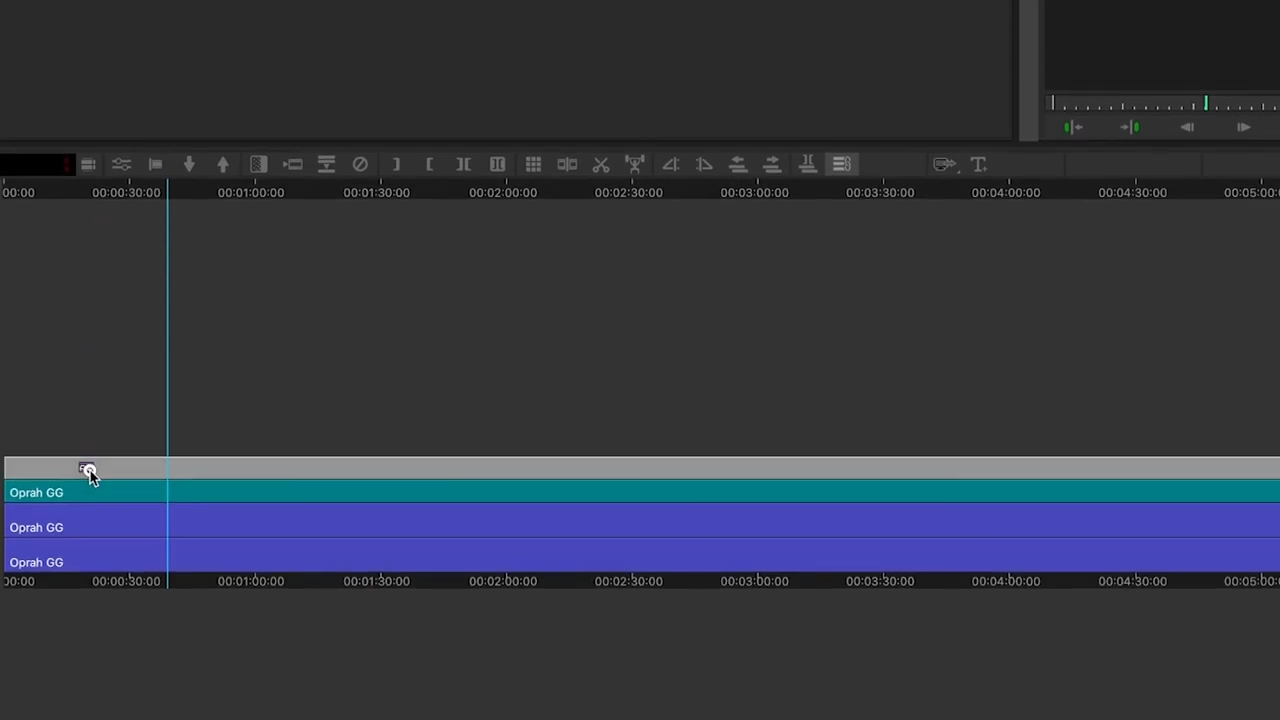Toggle the disable clip icon

[x=360, y=164]
